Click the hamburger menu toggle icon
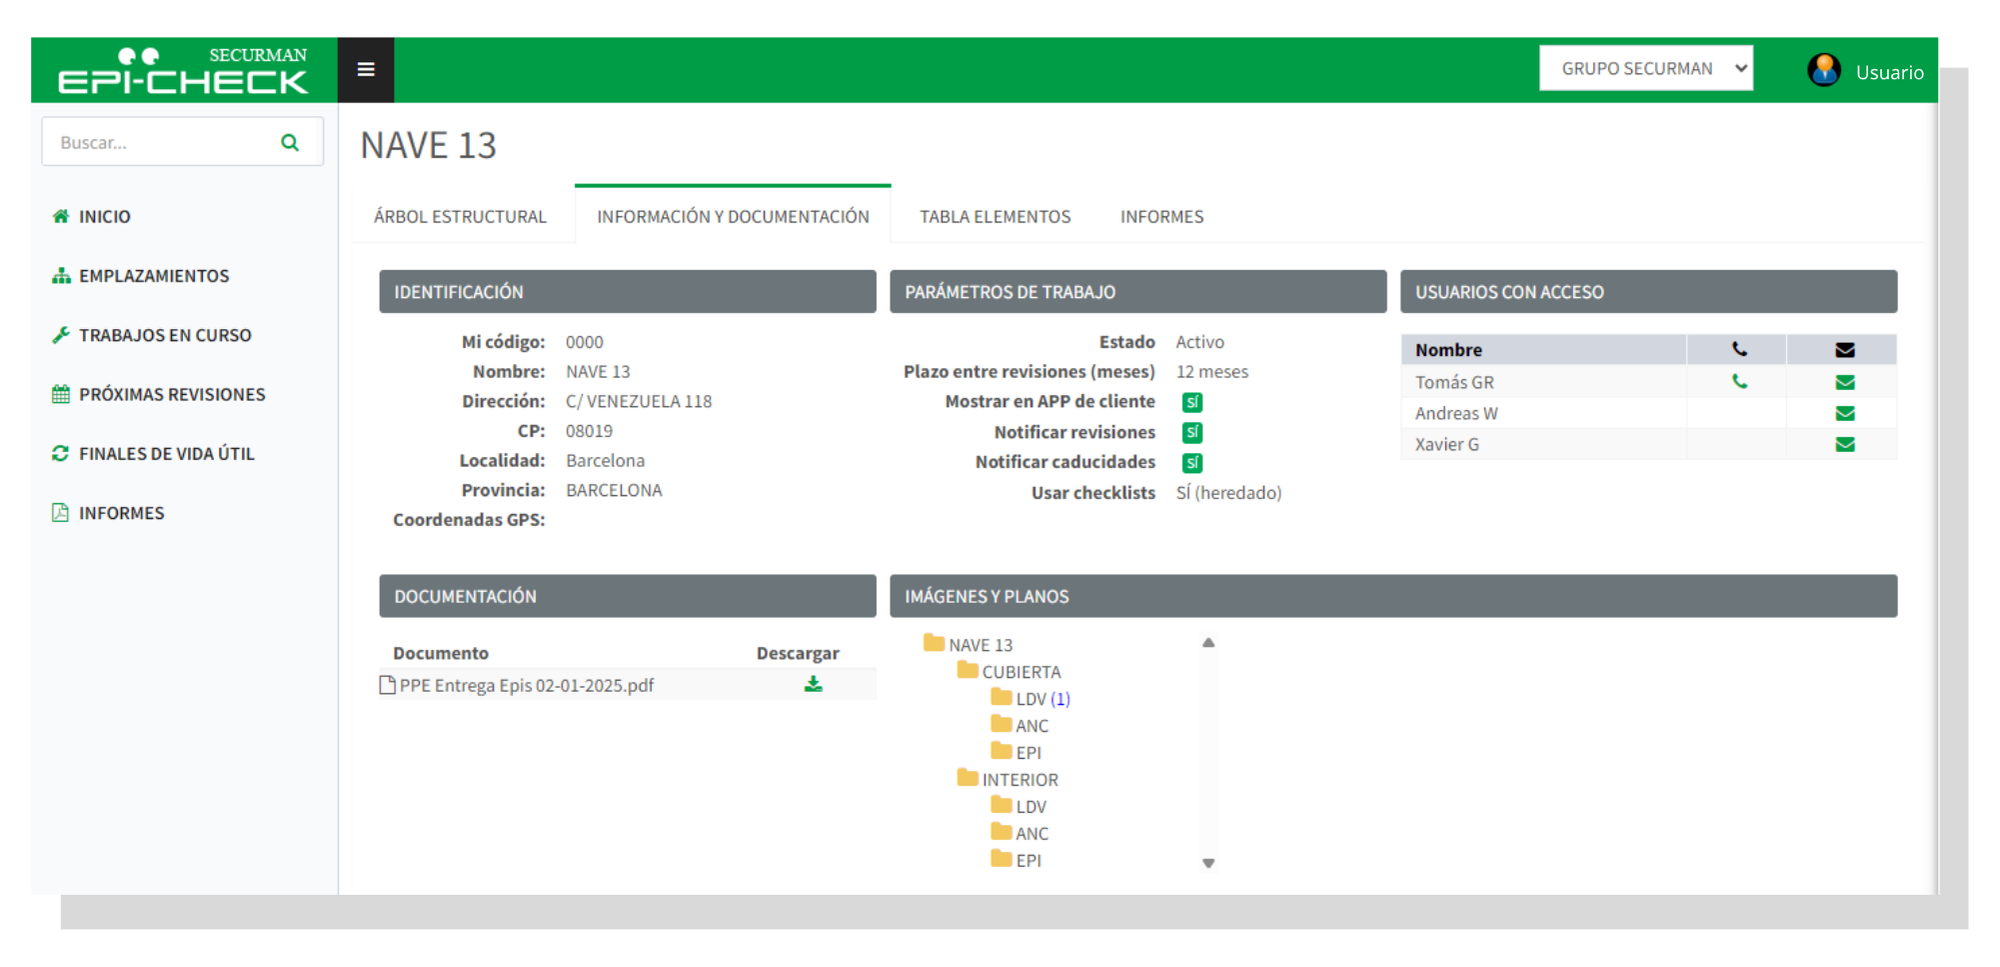Screen dimensions: 2000x967 coord(366,70)
